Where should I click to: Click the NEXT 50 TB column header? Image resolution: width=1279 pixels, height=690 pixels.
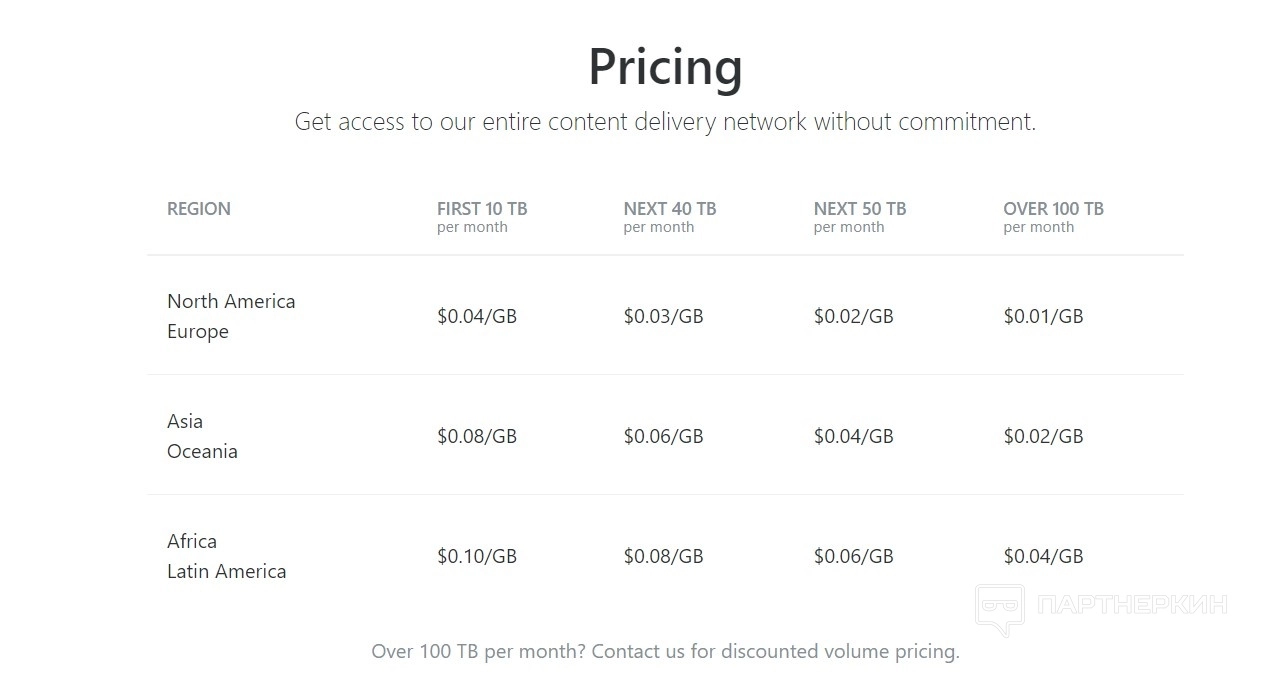coord(860,209)
